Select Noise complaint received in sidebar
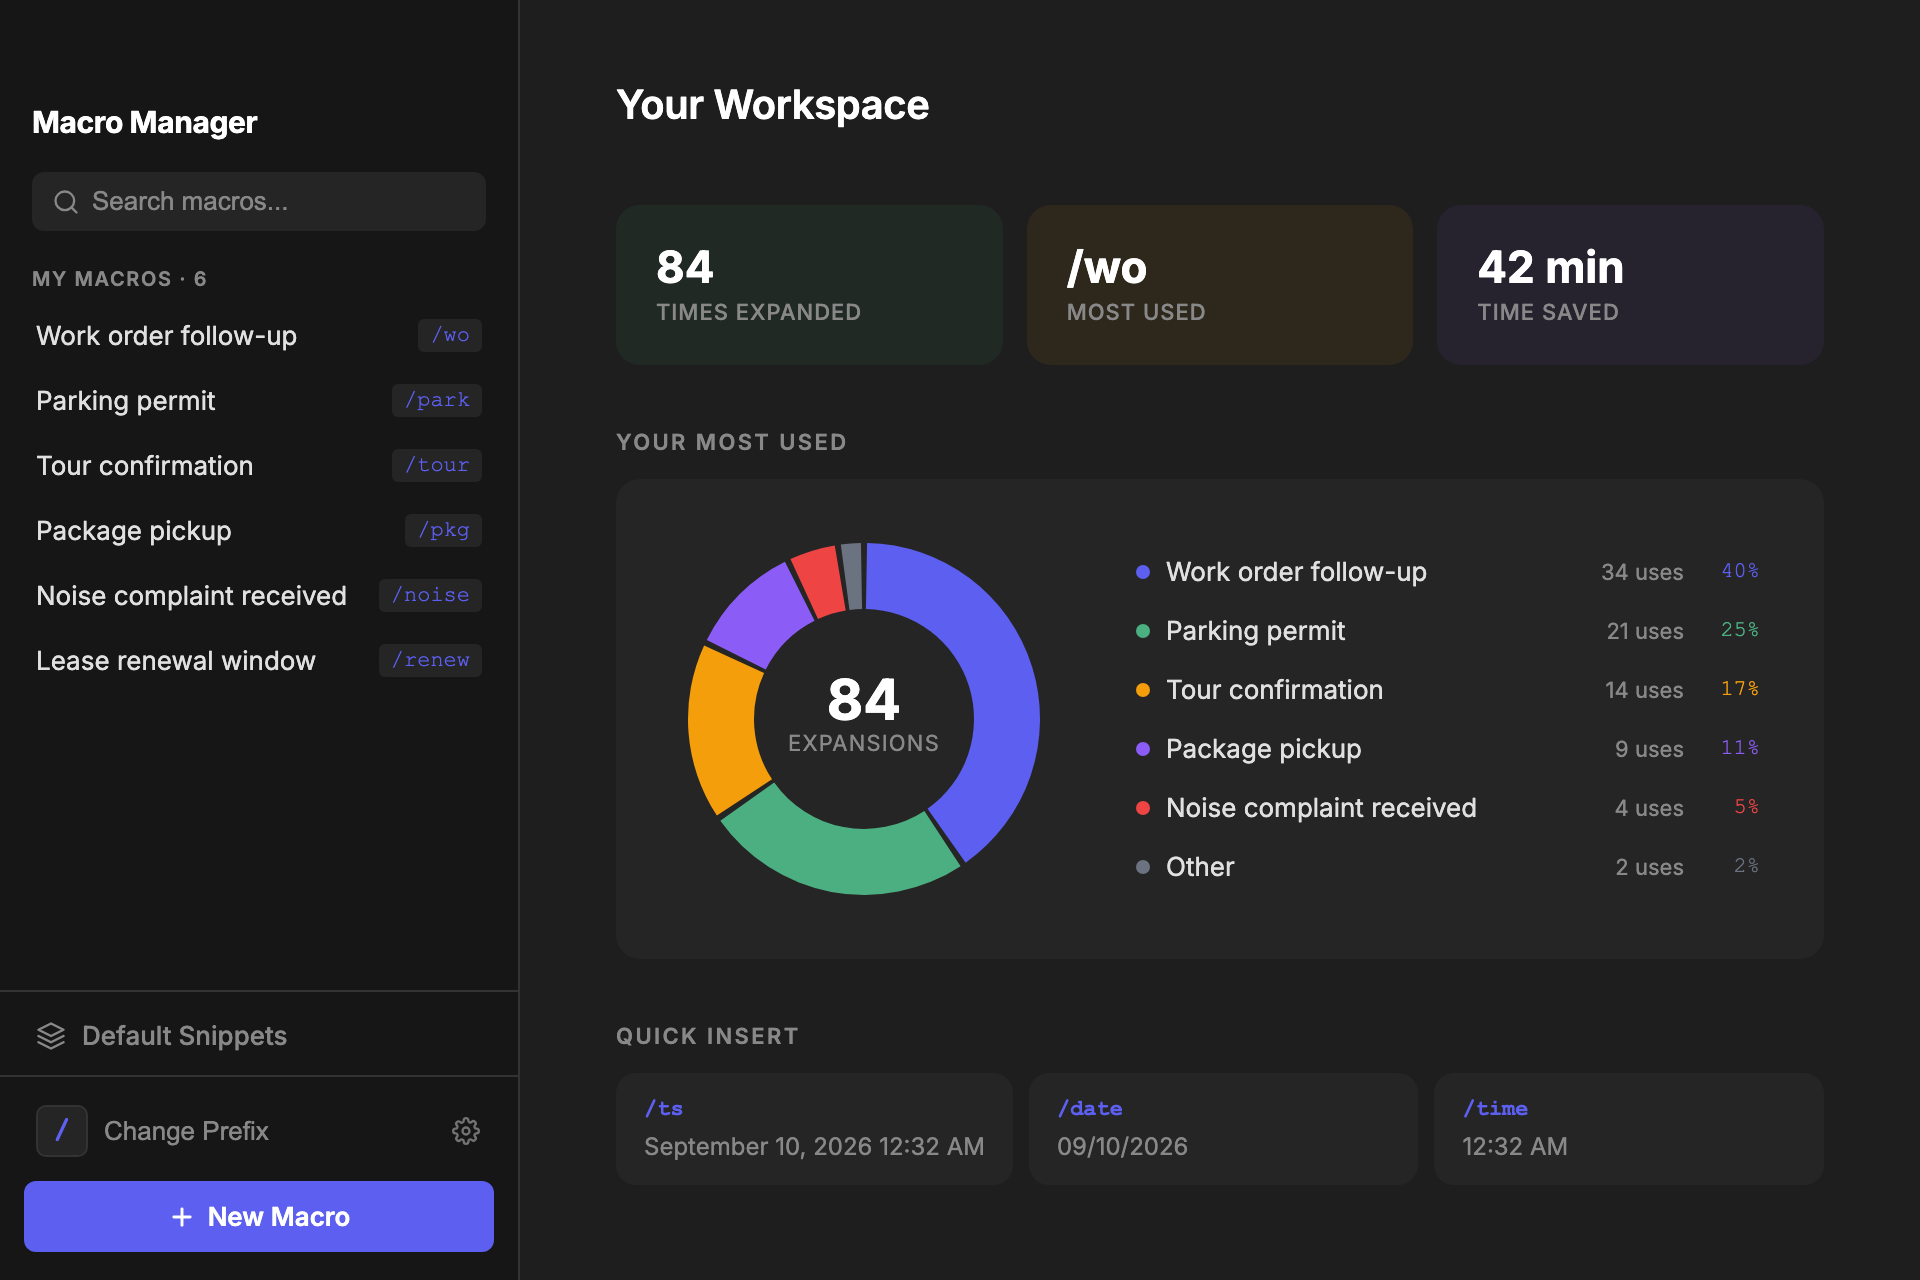The height and width of the screenshot is (1280, 1920). coord(259,596)
